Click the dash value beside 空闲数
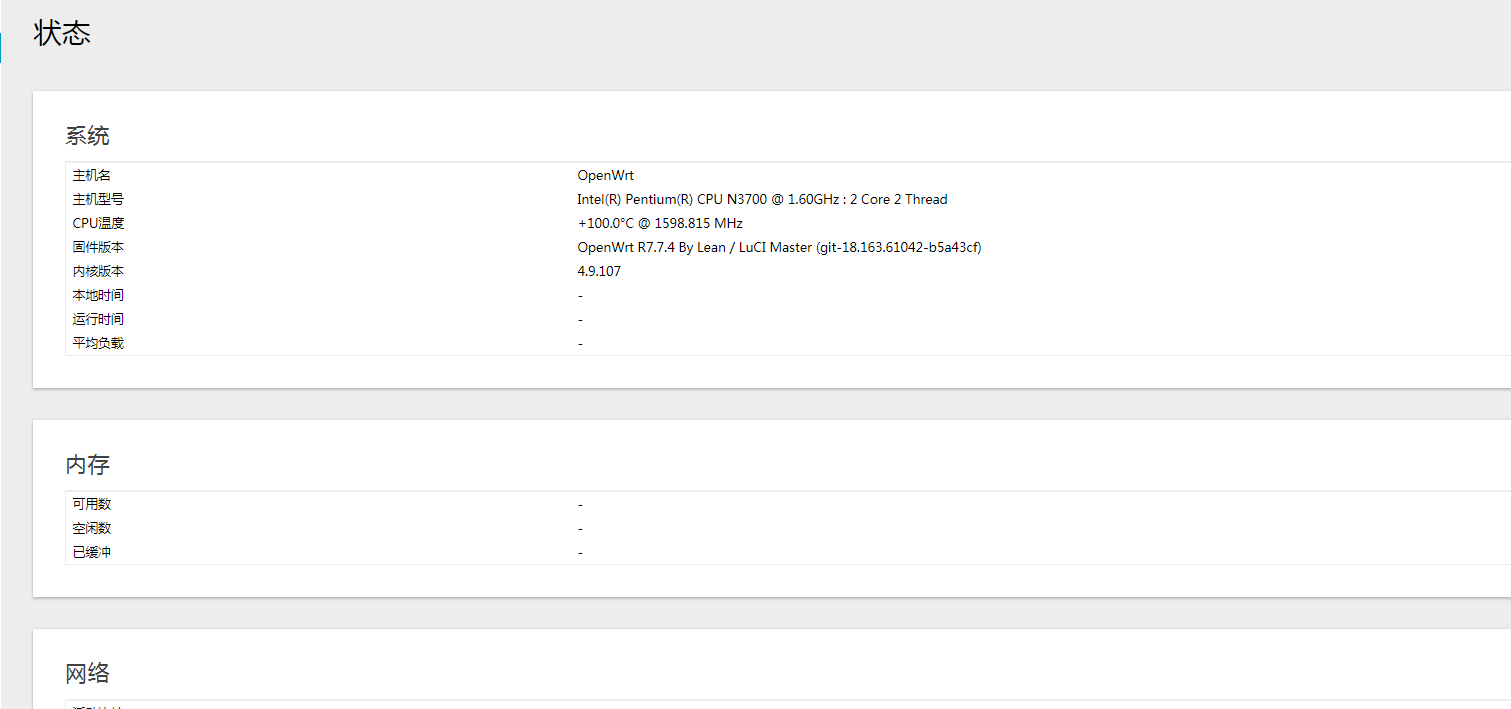Image resolution: width=1511 pixels, height=709 pixels. tap(580, 529)
